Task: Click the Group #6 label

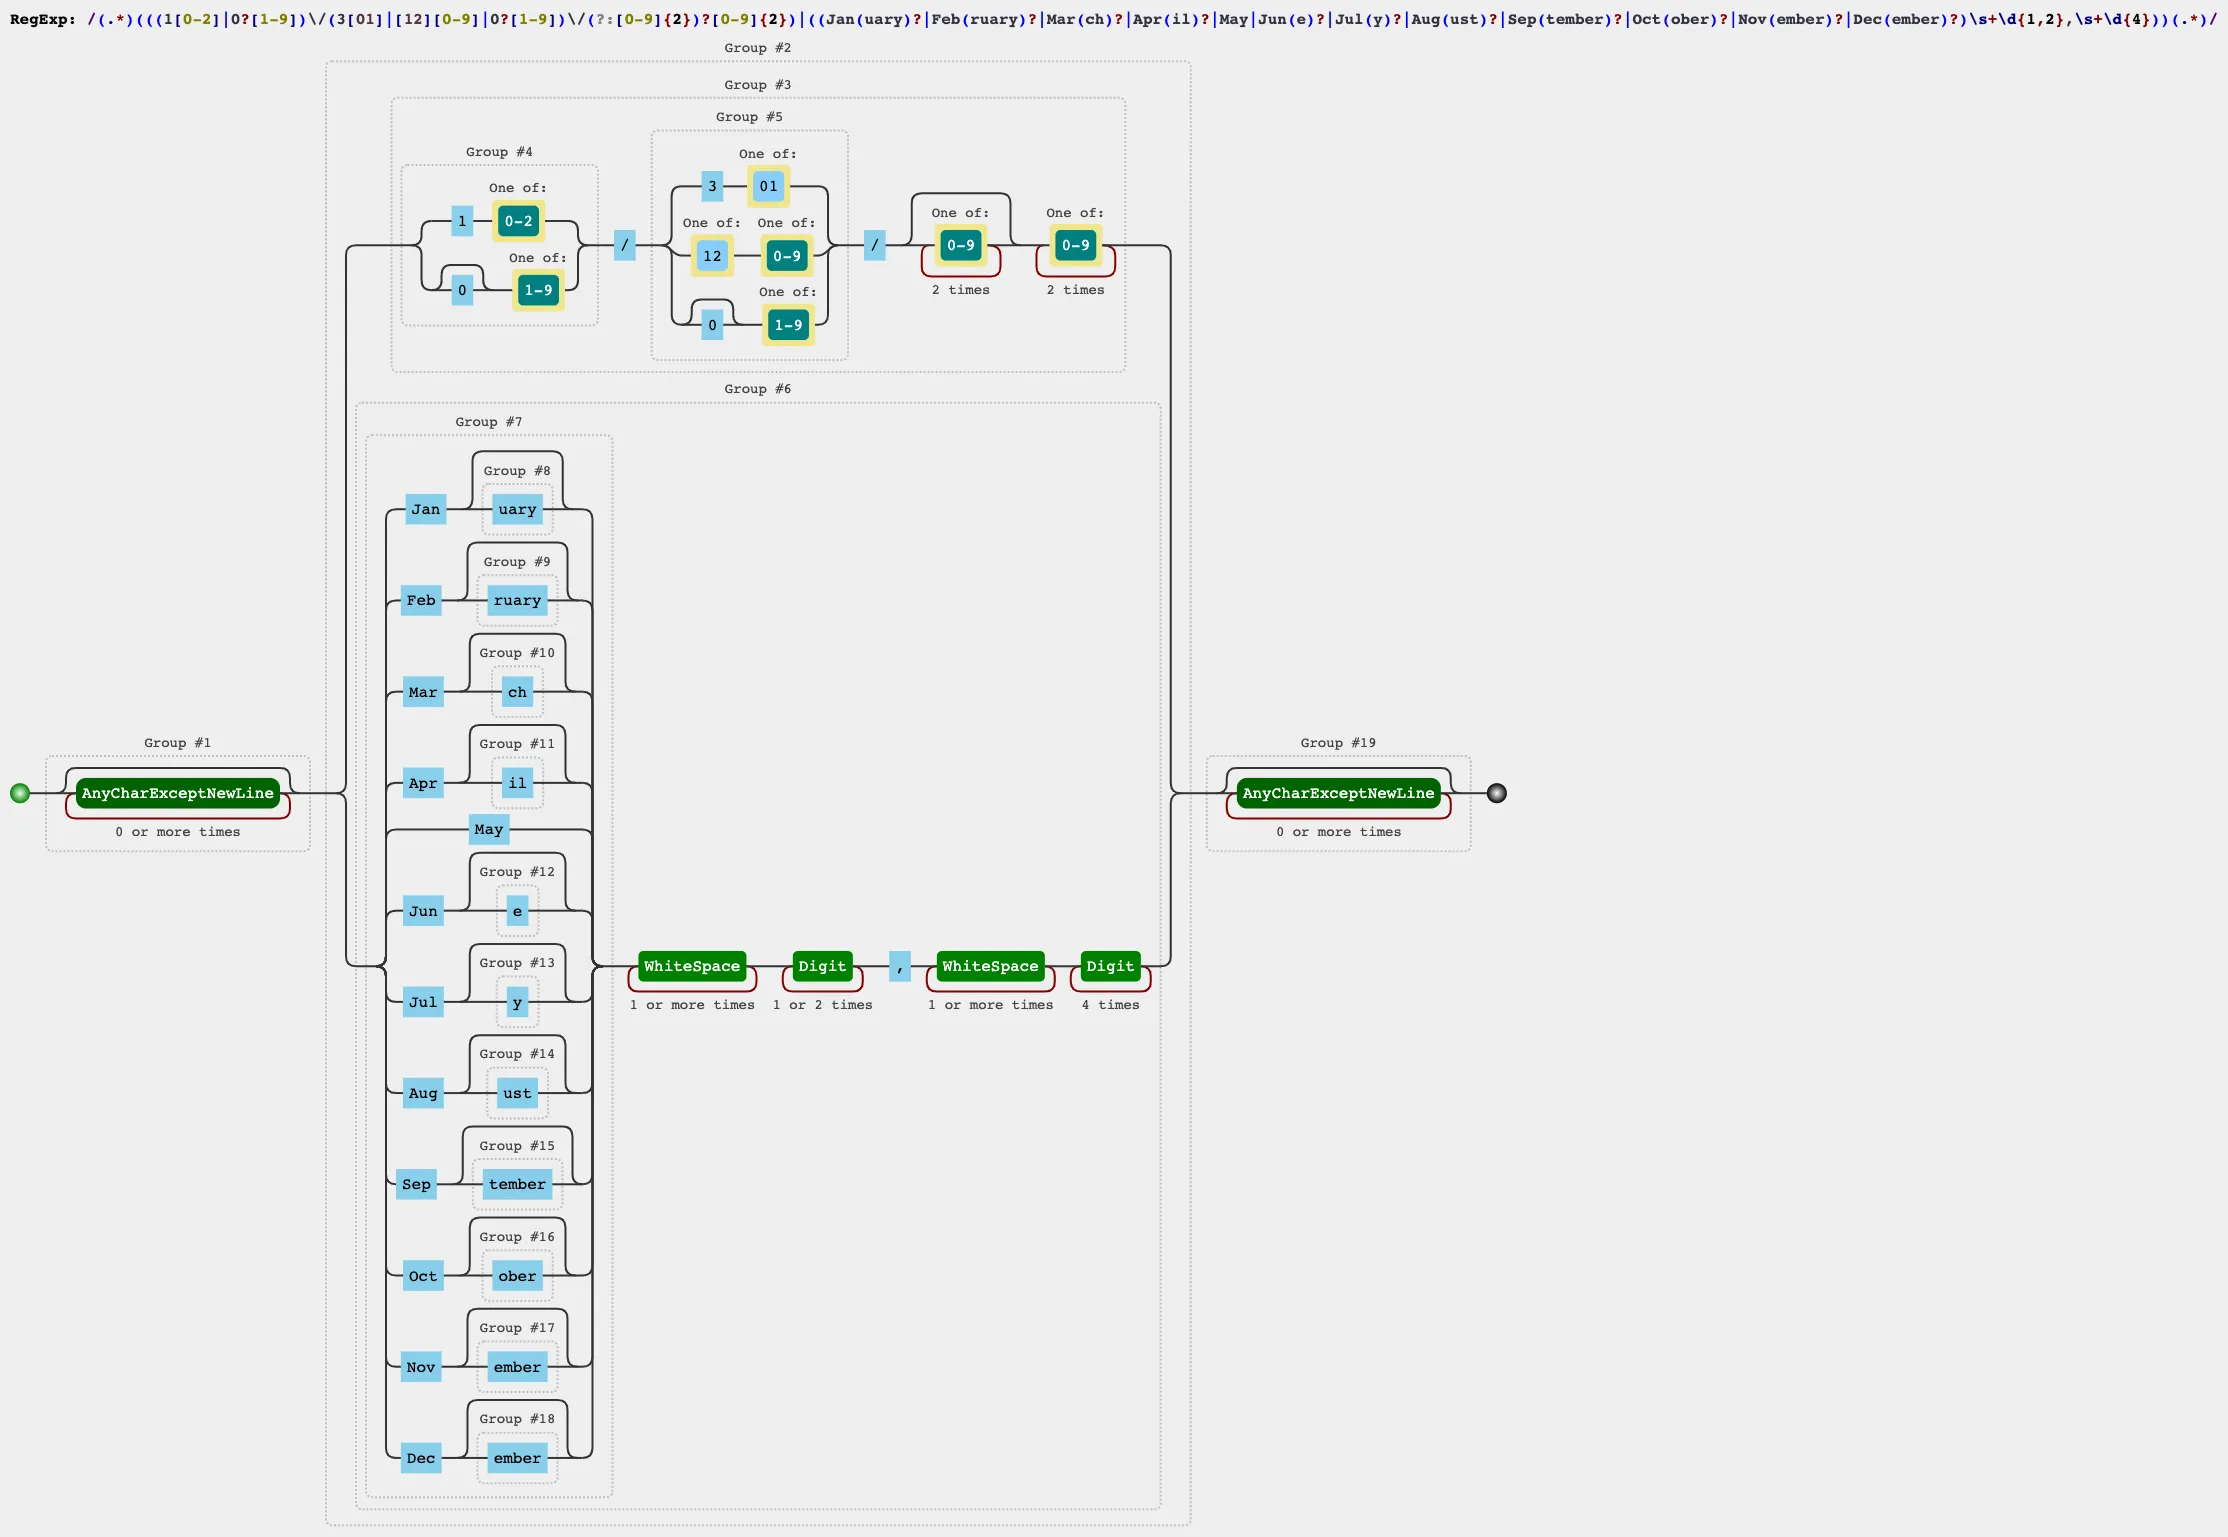Action: [x=757, y=389]
